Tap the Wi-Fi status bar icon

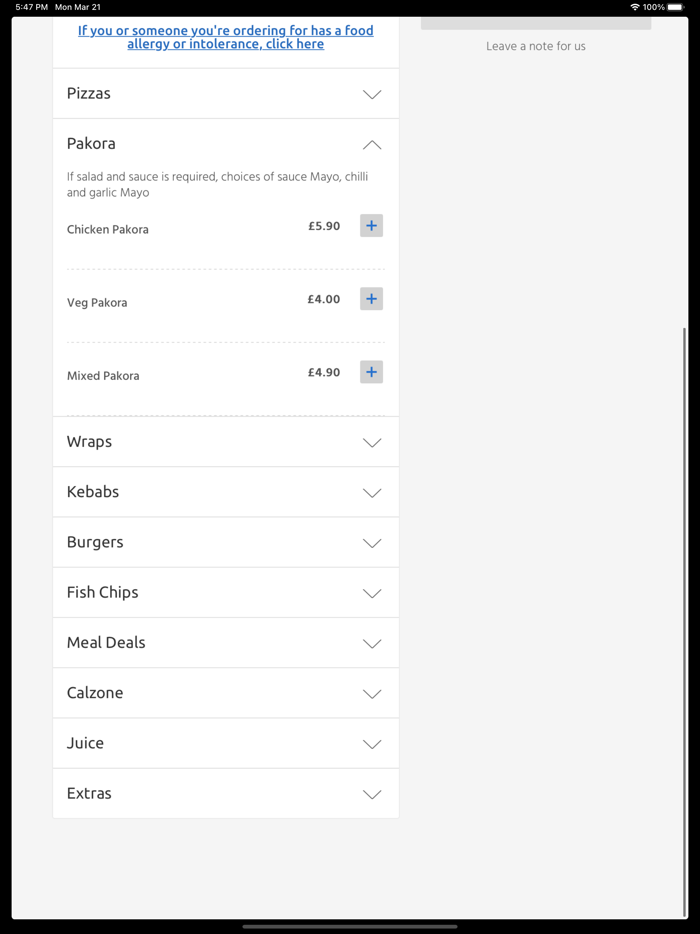click(x=634, y=7)
